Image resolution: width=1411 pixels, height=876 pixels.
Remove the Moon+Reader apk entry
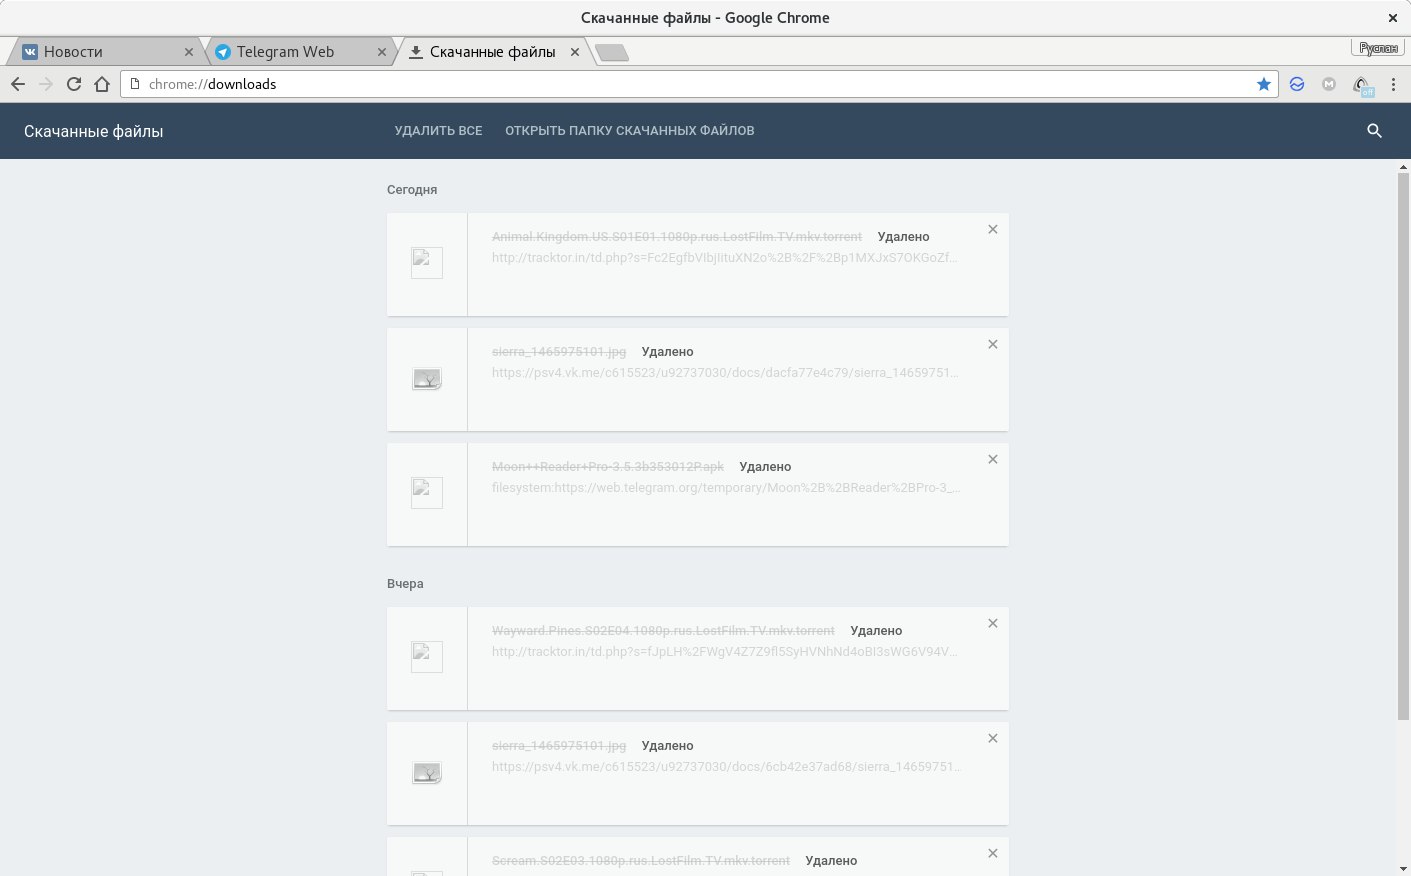[x=993, y=459]
